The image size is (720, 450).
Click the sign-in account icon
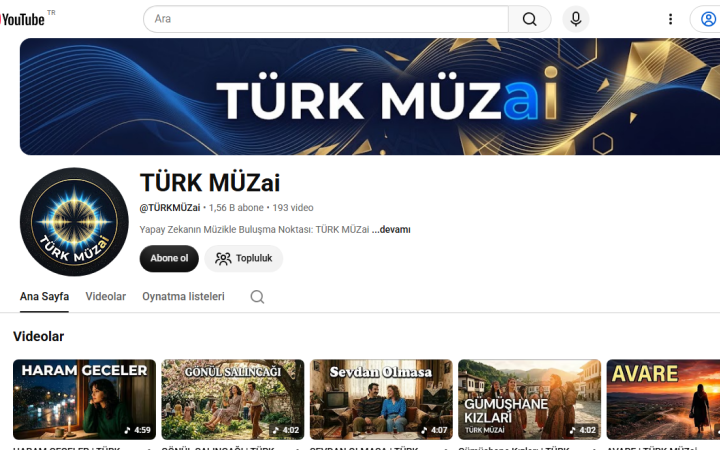click(707, 19)
